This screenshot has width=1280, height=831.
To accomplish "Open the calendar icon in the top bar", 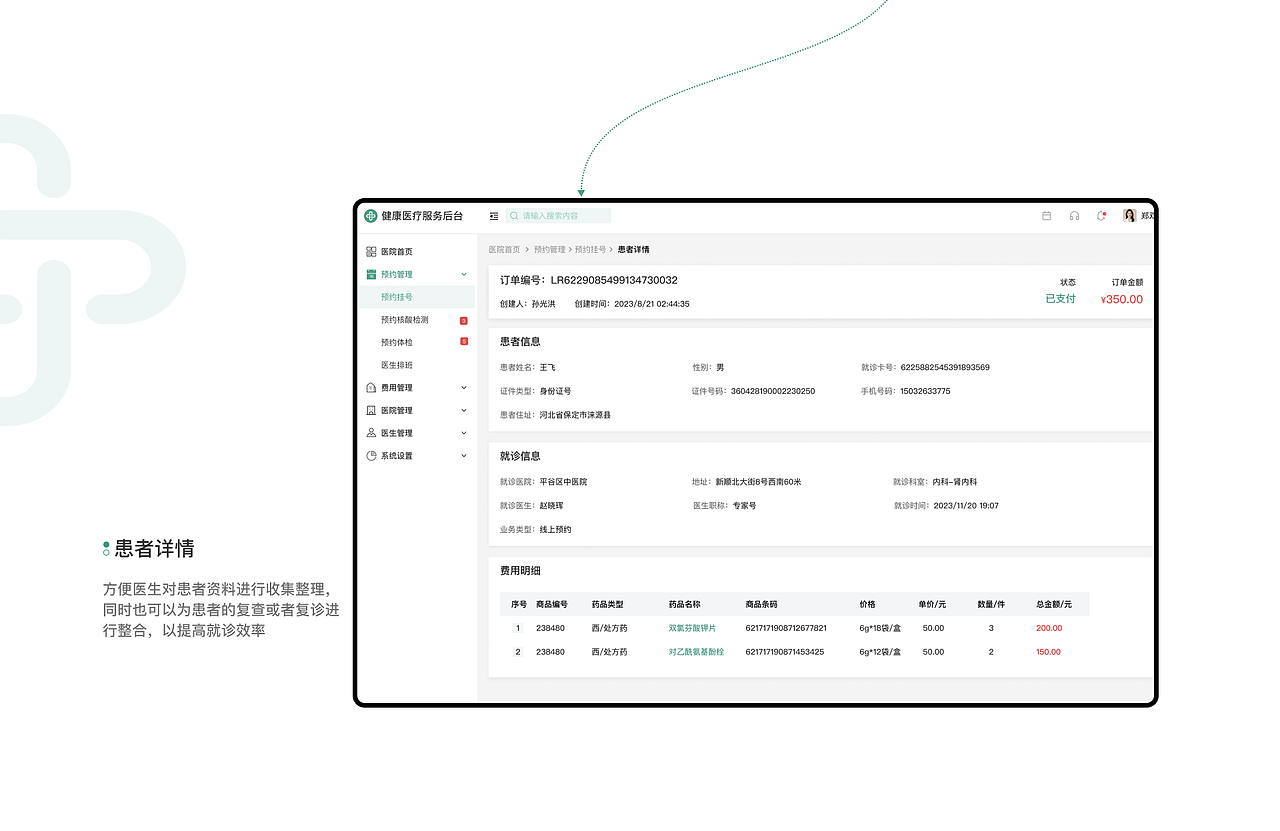I will pos(1046,215).
